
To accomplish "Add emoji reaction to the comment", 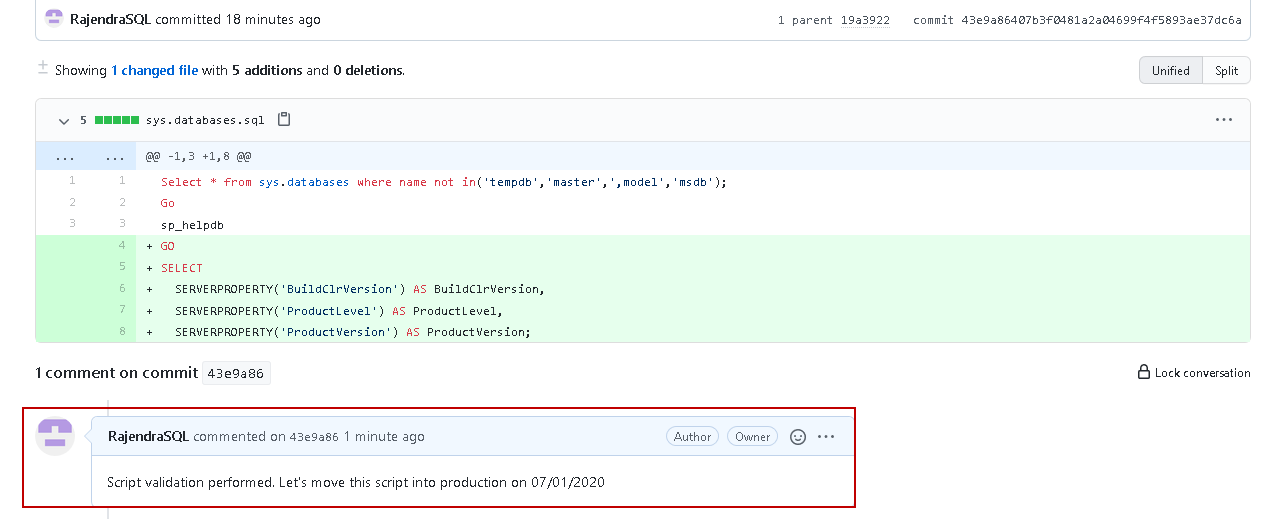I will 798,437.
